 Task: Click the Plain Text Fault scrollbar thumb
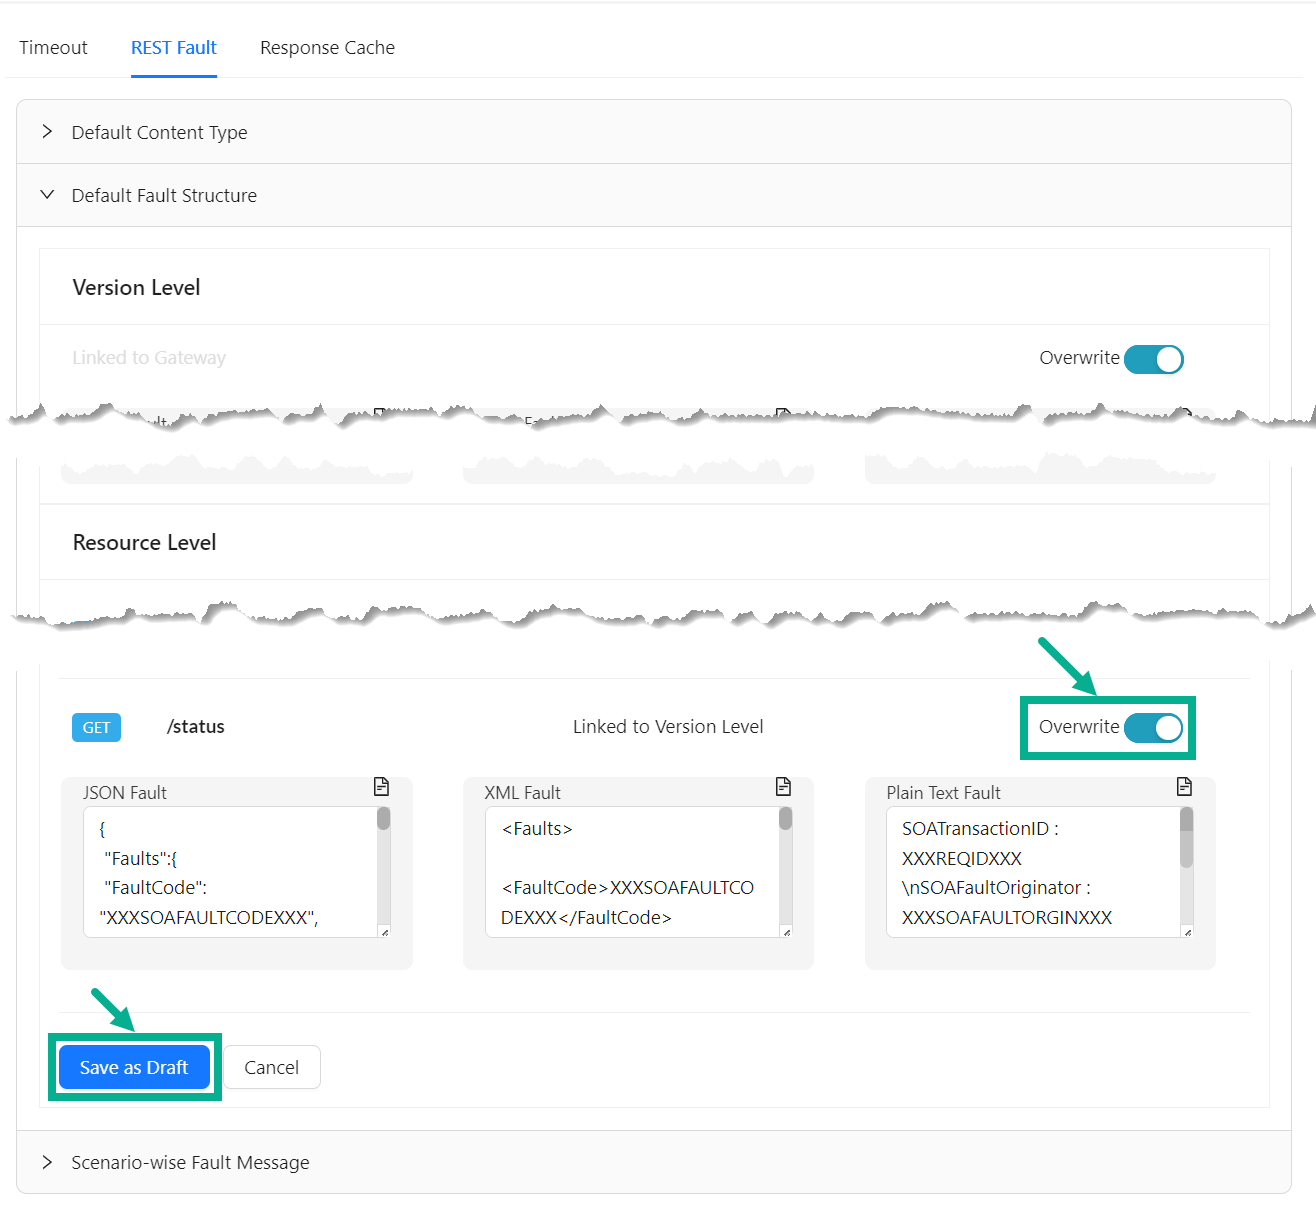[1187, 838]
